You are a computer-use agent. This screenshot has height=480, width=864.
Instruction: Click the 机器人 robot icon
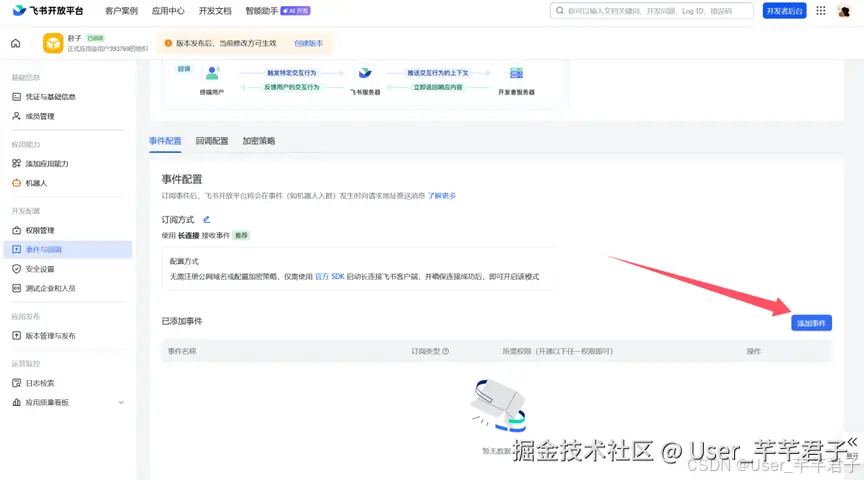[17, 182]
